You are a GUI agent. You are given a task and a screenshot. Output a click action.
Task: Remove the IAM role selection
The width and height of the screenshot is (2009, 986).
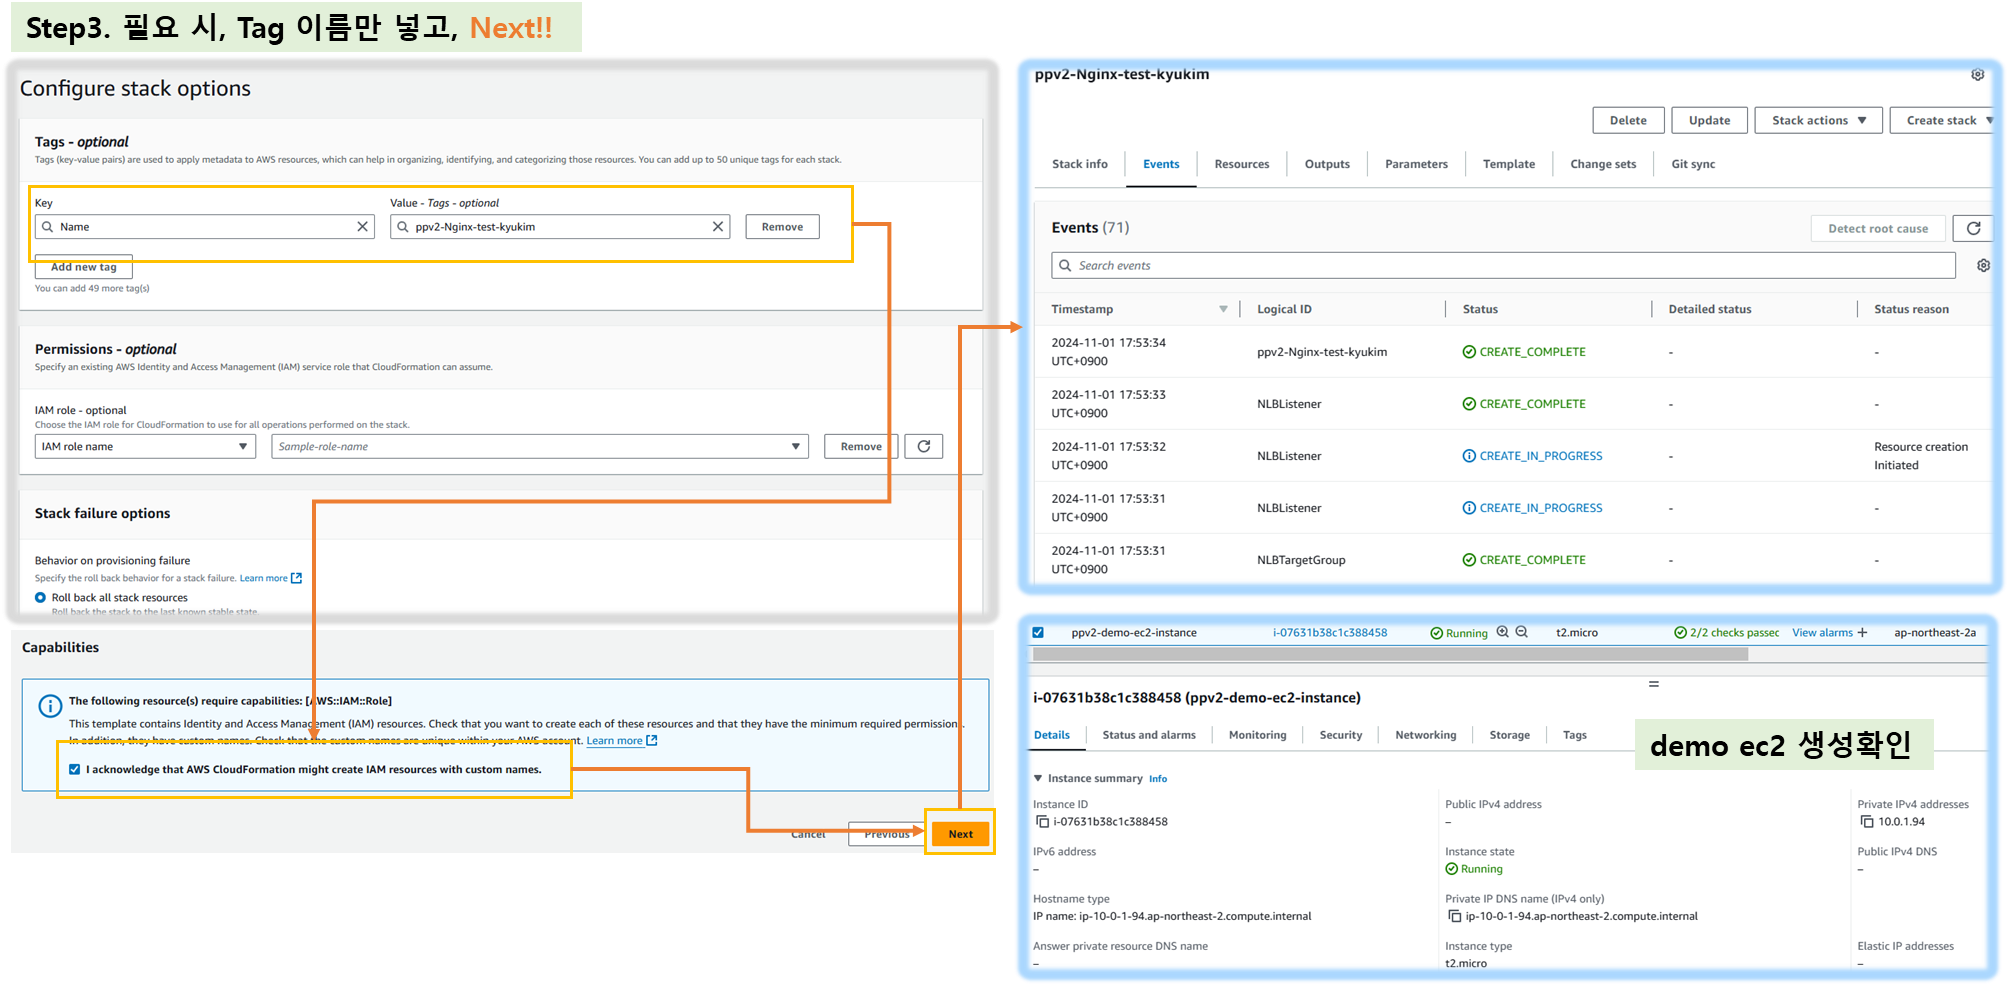tap(861, 446)
